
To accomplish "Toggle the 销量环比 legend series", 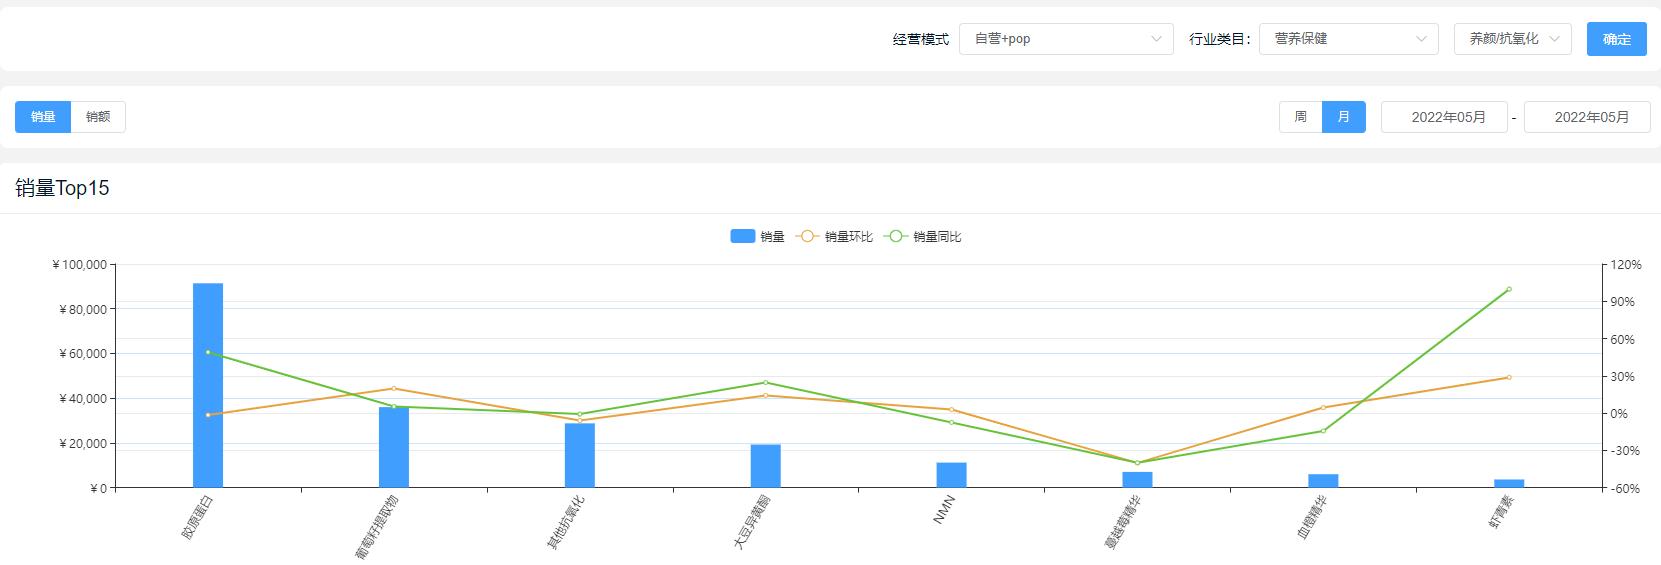I will pyautogui.click(x=834, y=237).
